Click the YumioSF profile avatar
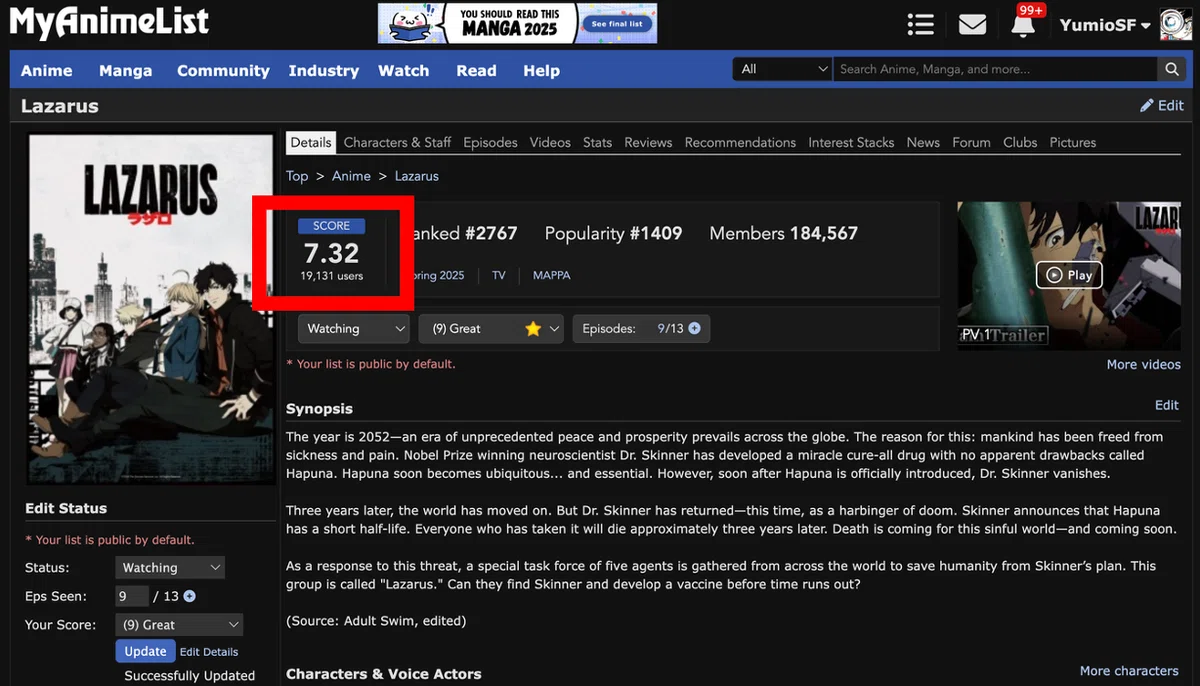1200x686 pixels. point(1175,25)
